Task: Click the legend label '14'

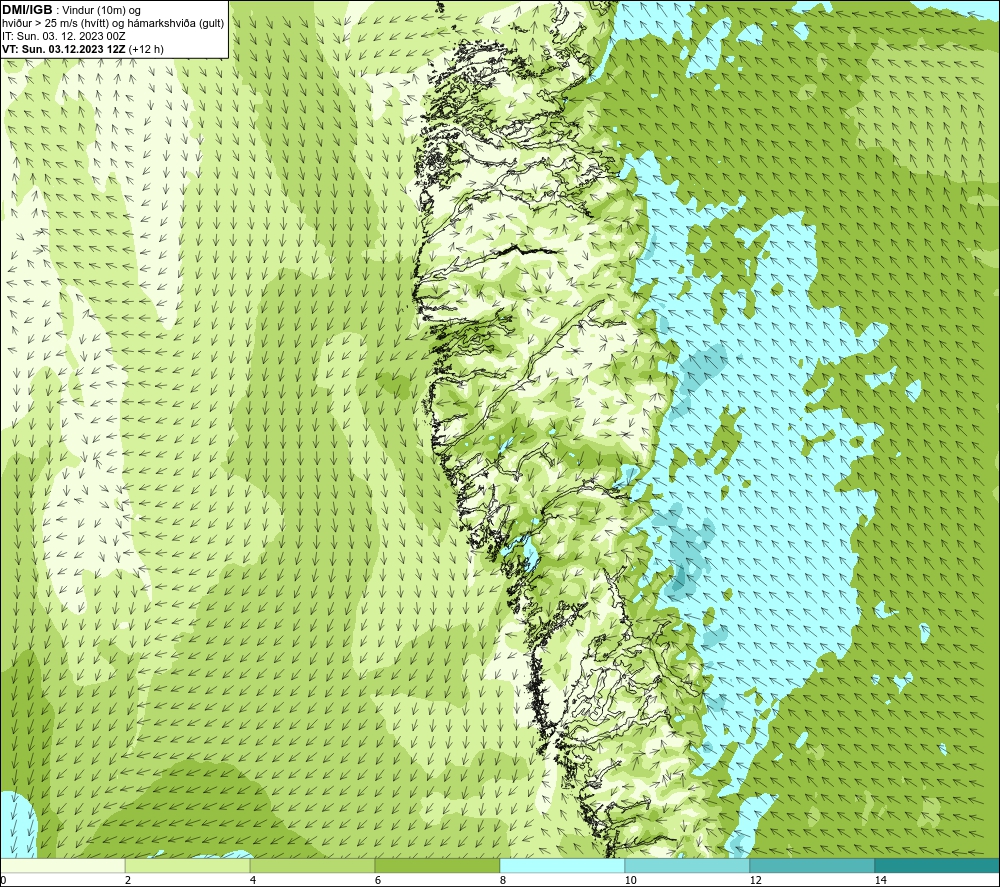Action: [x=880, y=880]
